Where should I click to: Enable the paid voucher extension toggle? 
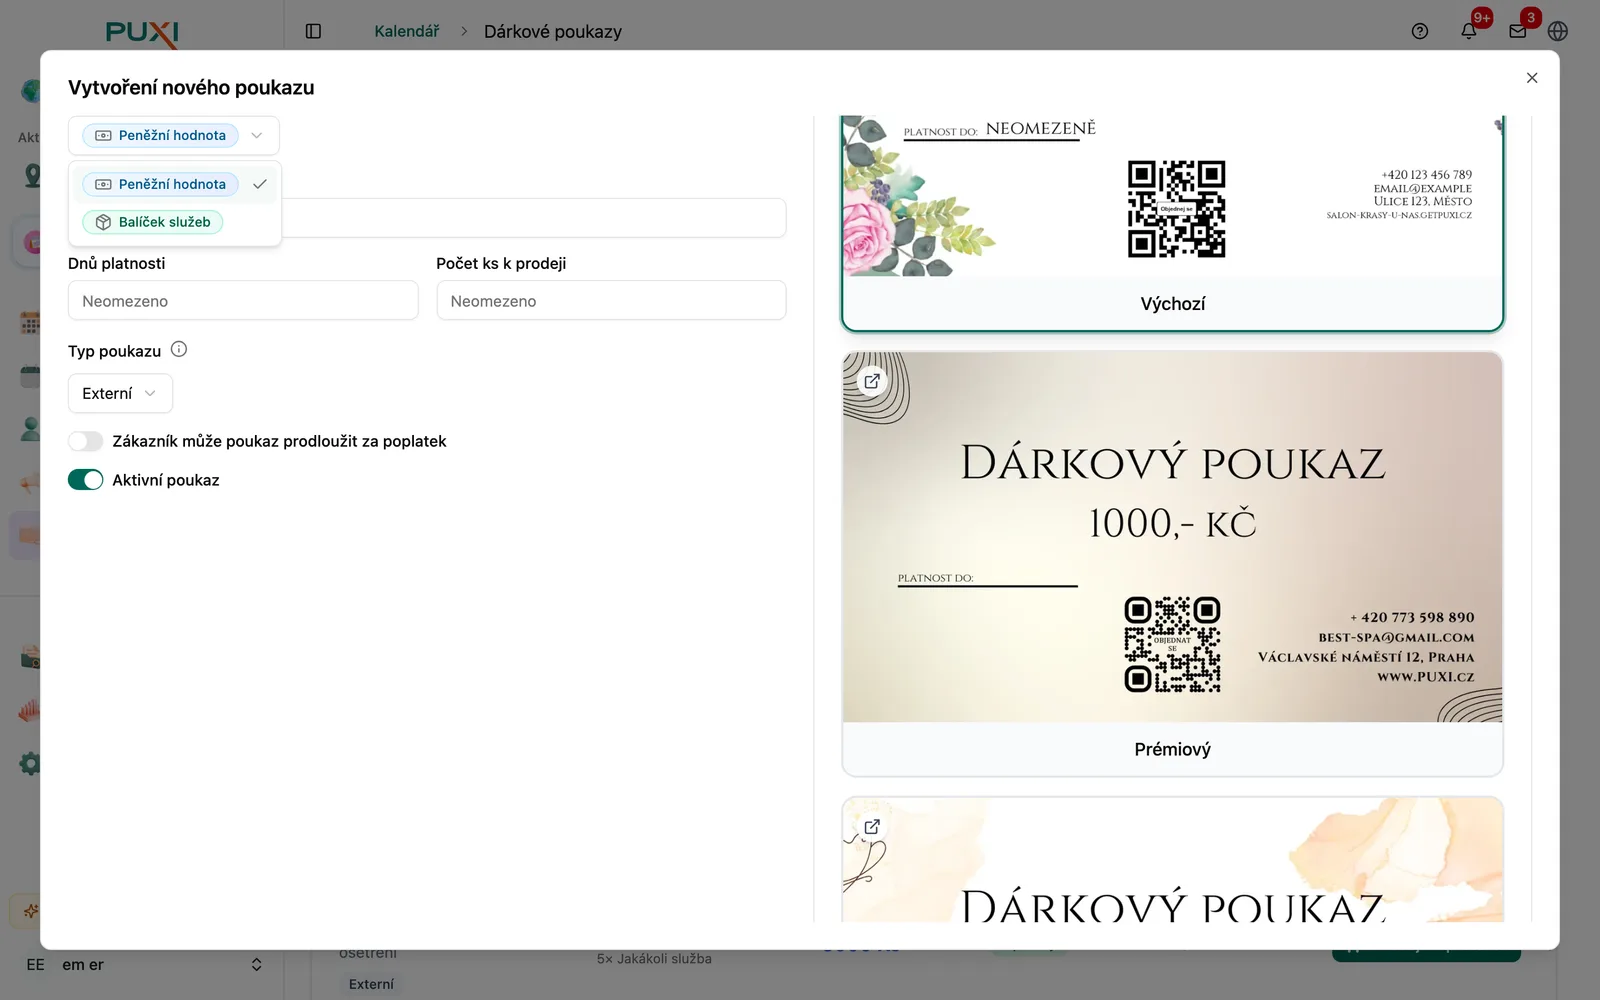[86, 441]
